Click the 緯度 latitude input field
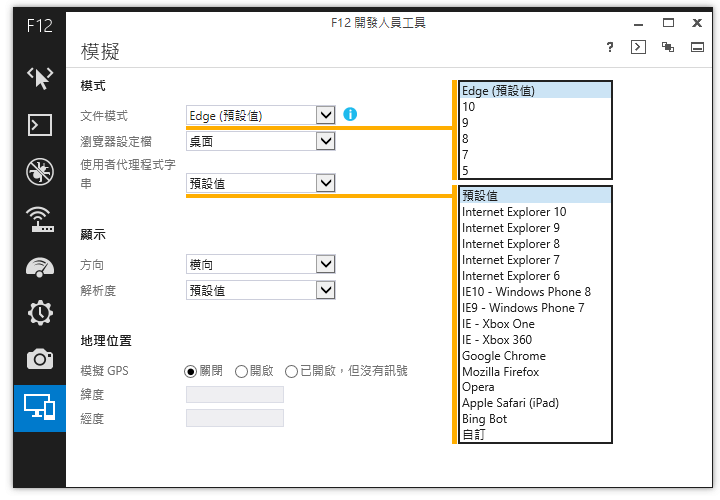Image resolution: width=720 pixels, height=500 pixels. click(235, 394)
